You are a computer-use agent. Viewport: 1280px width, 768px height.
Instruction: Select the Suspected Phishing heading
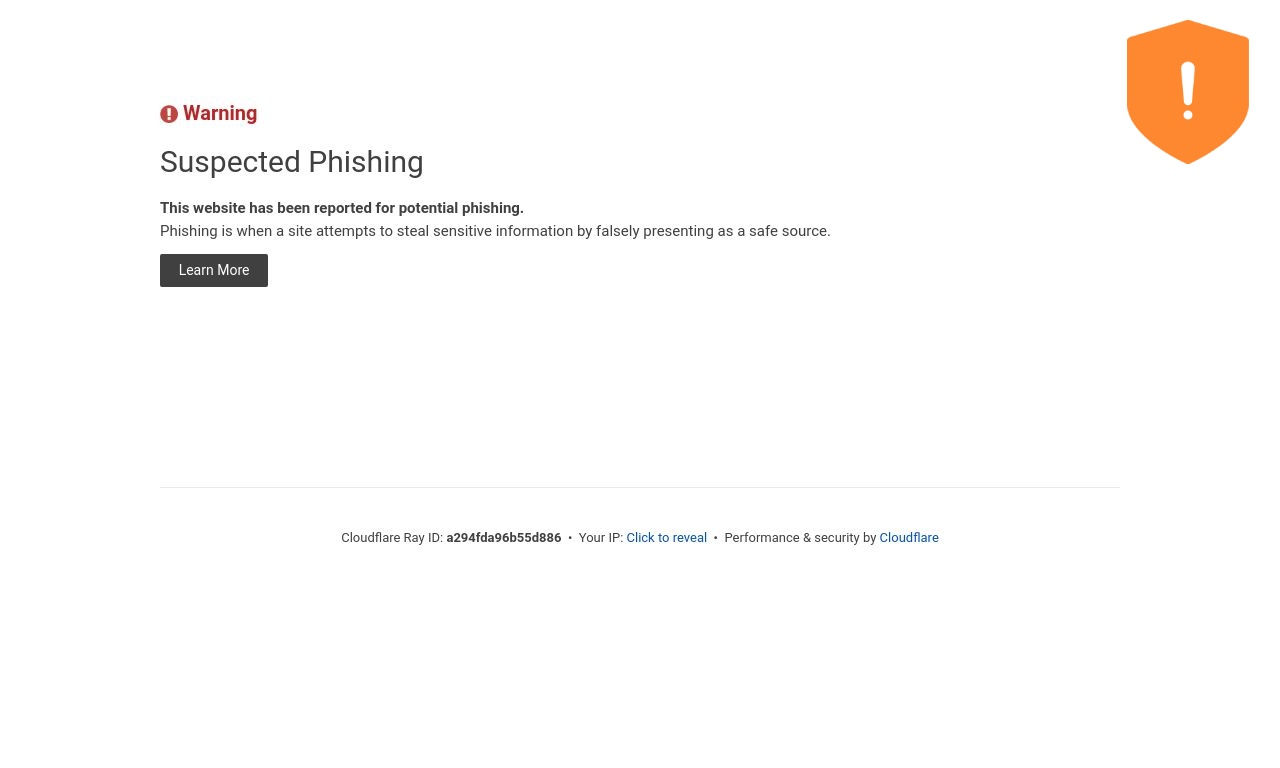(292, 162)
